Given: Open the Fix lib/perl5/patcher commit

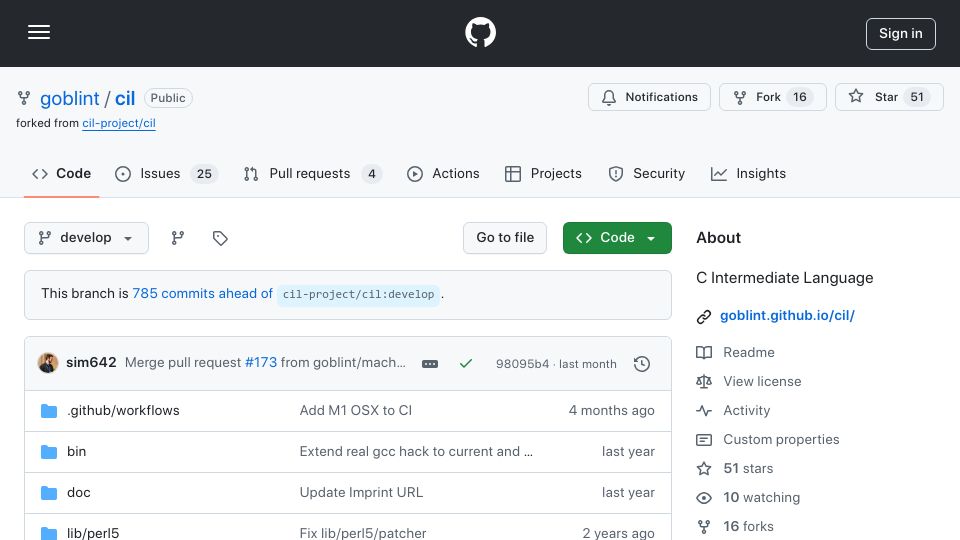Looking at the screenshot, I should pyautogui.click(x=362, y=533).
